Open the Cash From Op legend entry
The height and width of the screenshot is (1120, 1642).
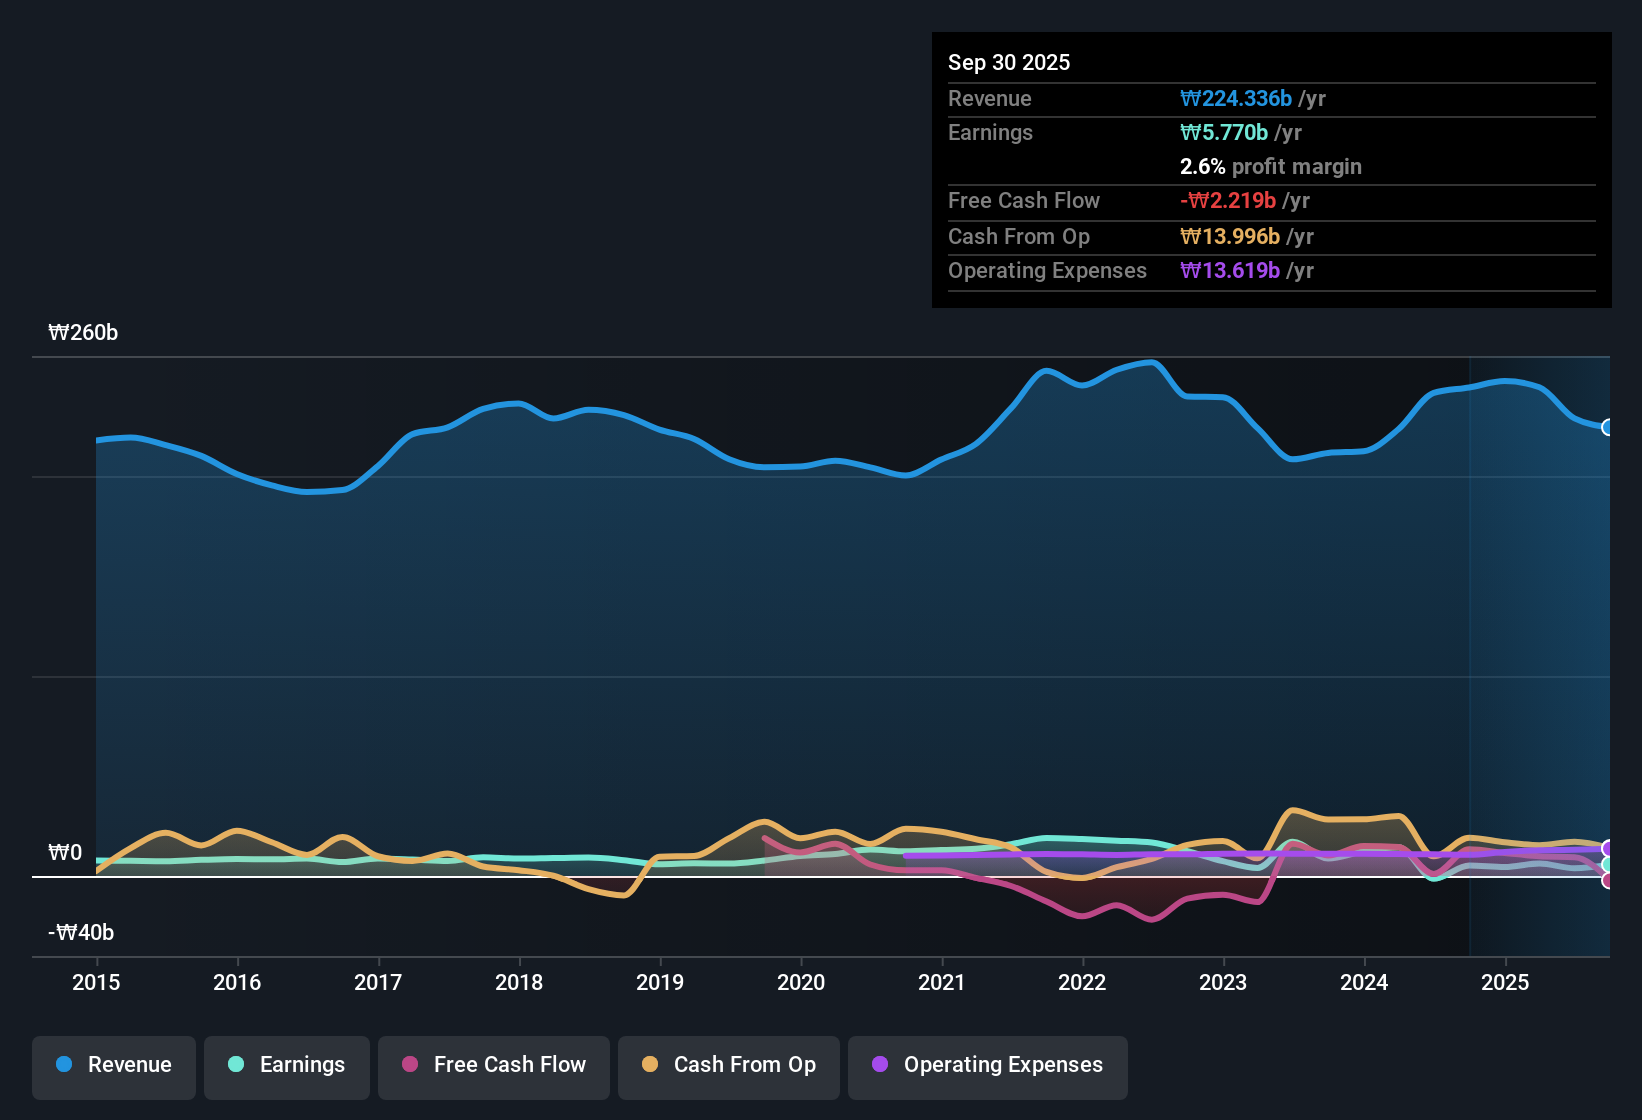[x=728, y=1065]
